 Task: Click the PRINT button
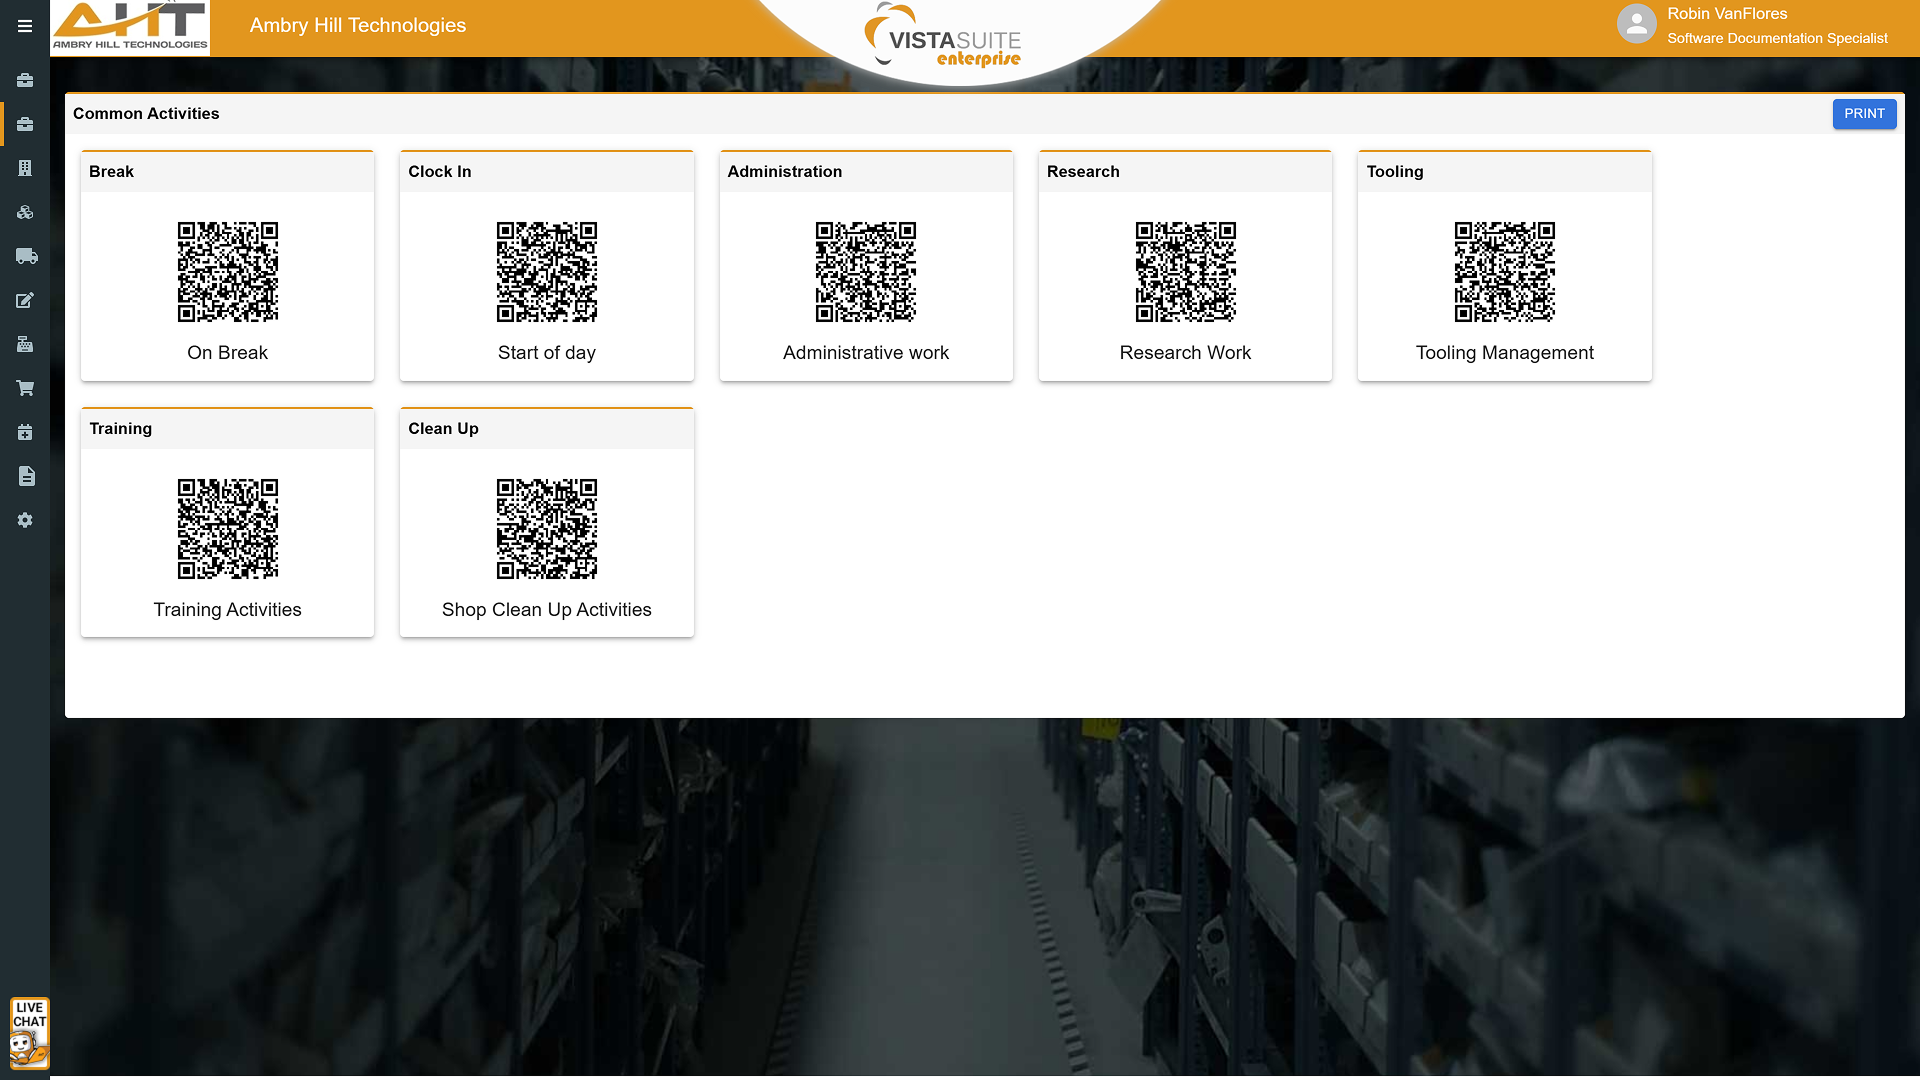[1864, 114]
